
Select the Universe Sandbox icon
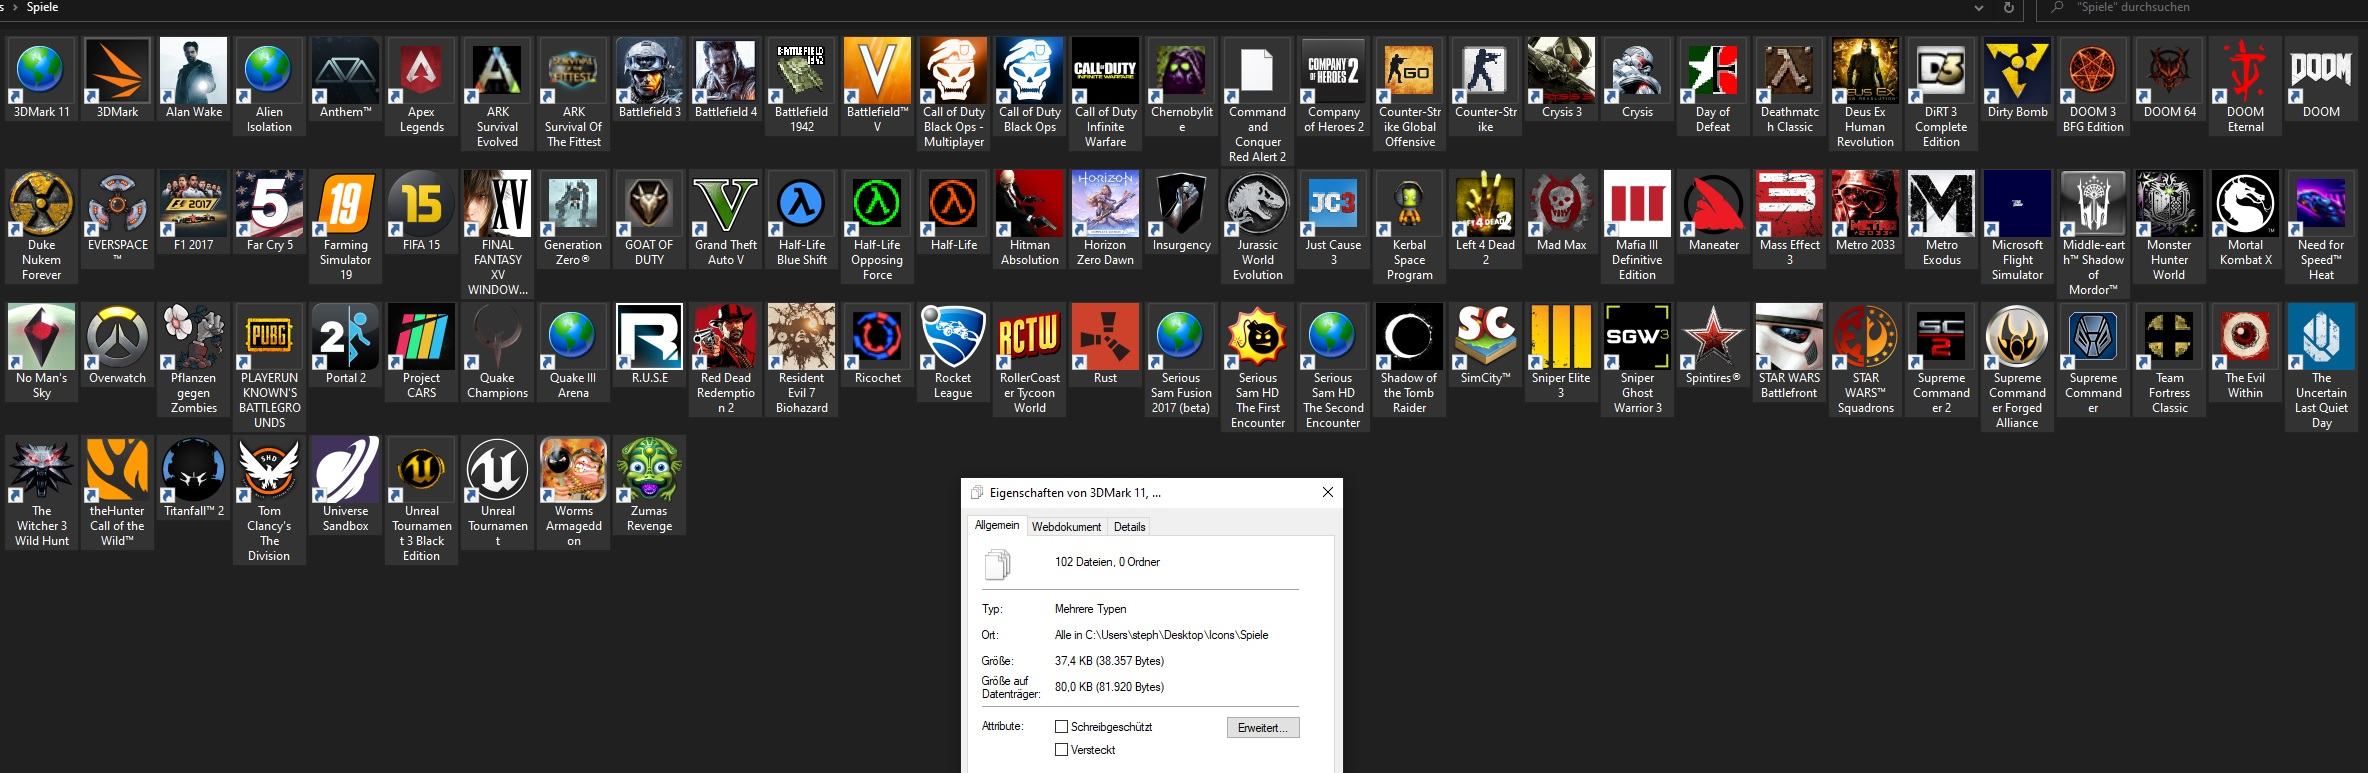345,486
